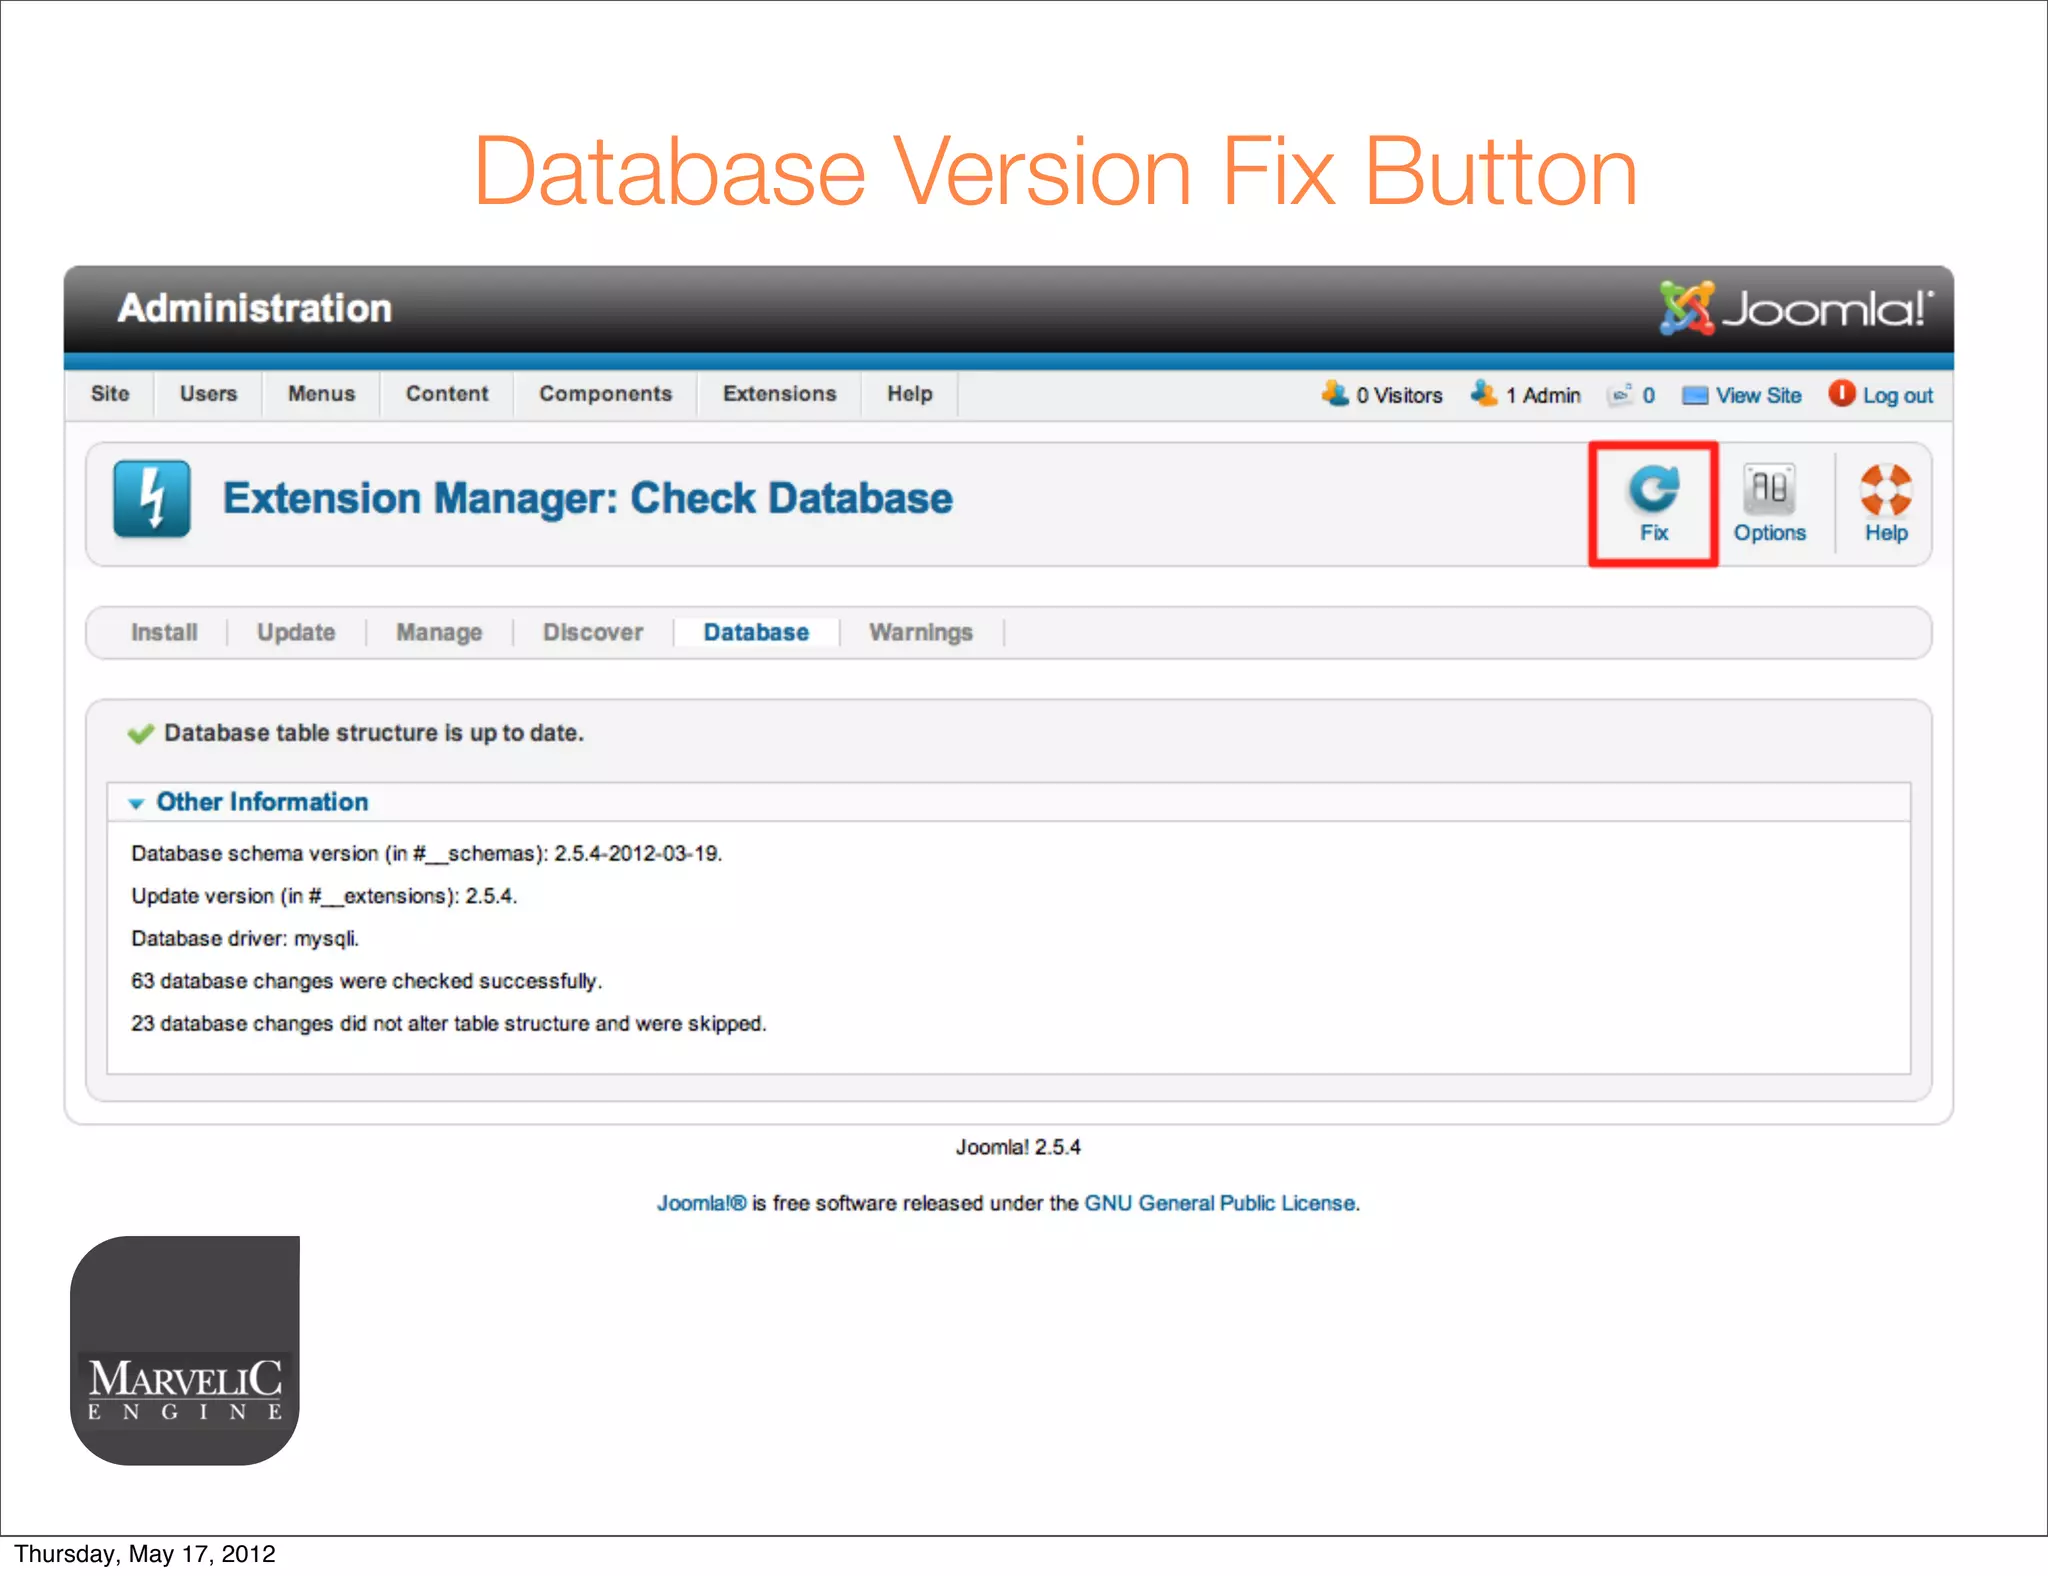Image resolution: width=2048 pixels, height=1576 pixels.
Task: Click the Other Information heading
Action: tap(262, 802)
